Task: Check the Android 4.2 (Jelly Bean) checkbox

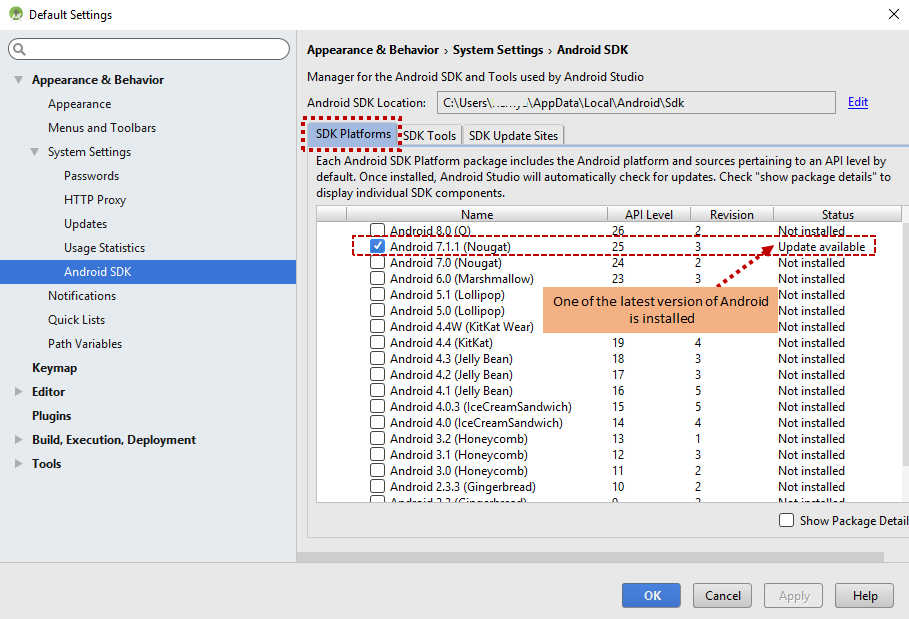Action: click(x=377, y=374)
